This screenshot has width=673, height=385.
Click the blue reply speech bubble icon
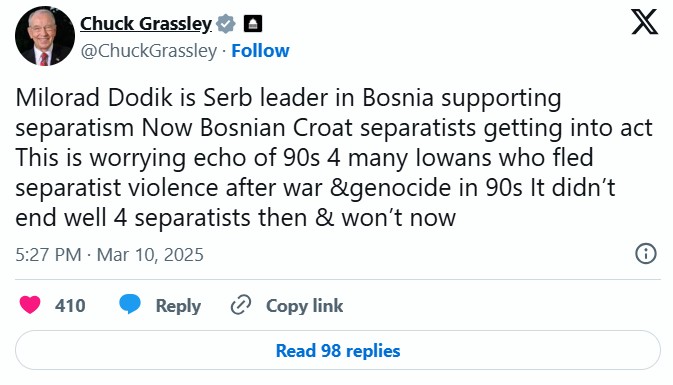coord(130,304)
